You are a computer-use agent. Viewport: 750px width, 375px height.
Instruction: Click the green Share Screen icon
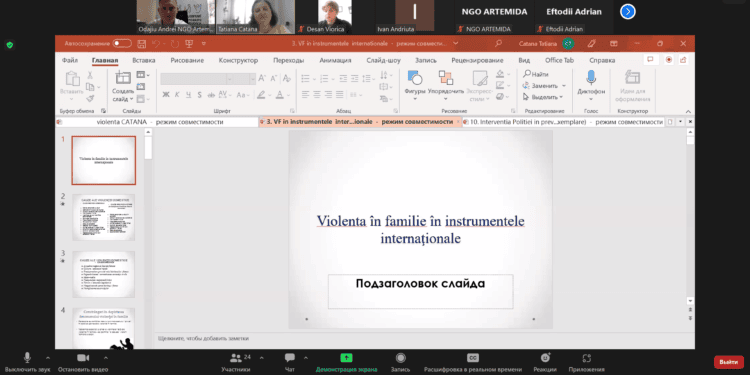[x=346, y=358]
